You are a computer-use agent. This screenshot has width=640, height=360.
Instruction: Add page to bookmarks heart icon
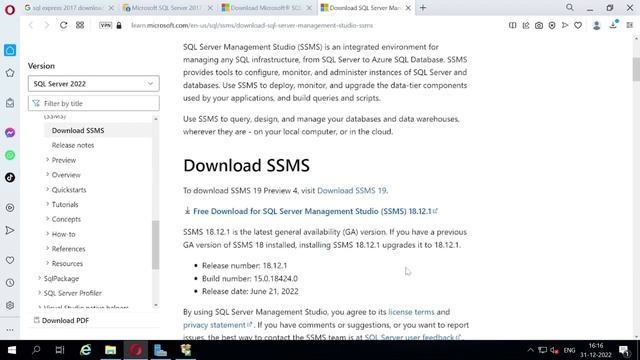[578, 25]
